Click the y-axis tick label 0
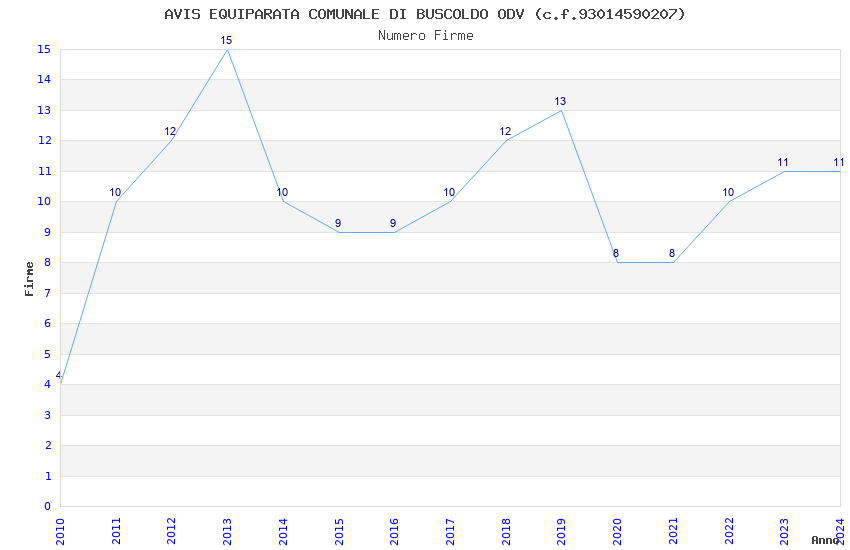850x550 pixels. tap(48, 506)
